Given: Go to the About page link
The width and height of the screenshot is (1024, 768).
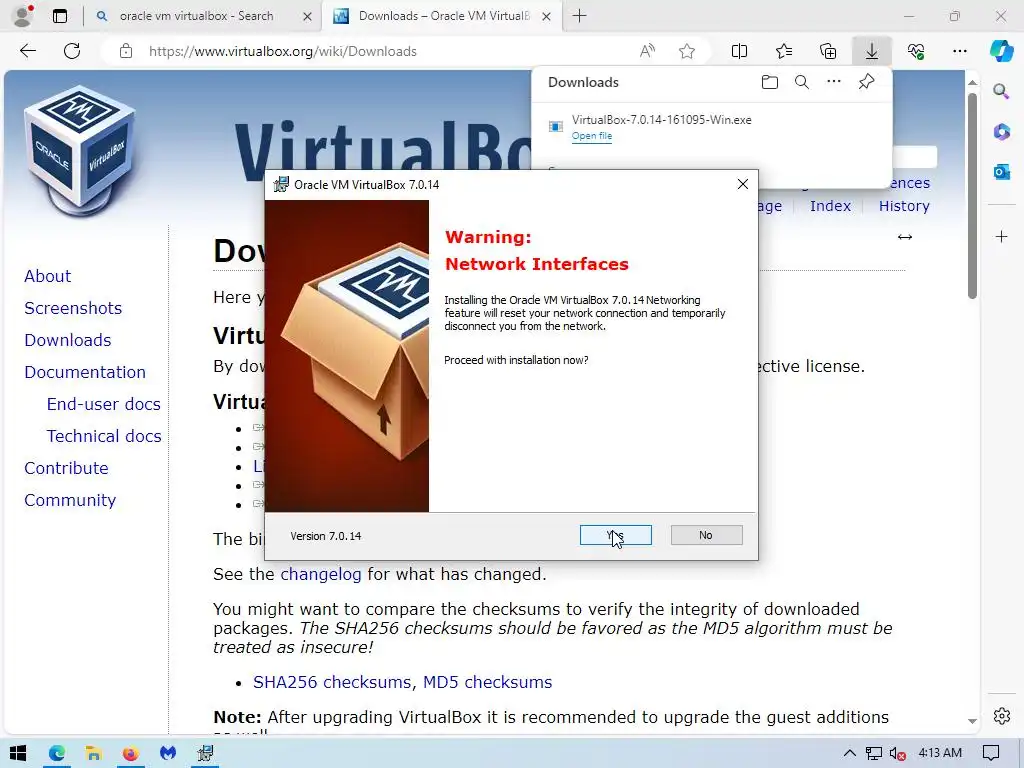Looking at the screenshot, I should coord(48,276).
